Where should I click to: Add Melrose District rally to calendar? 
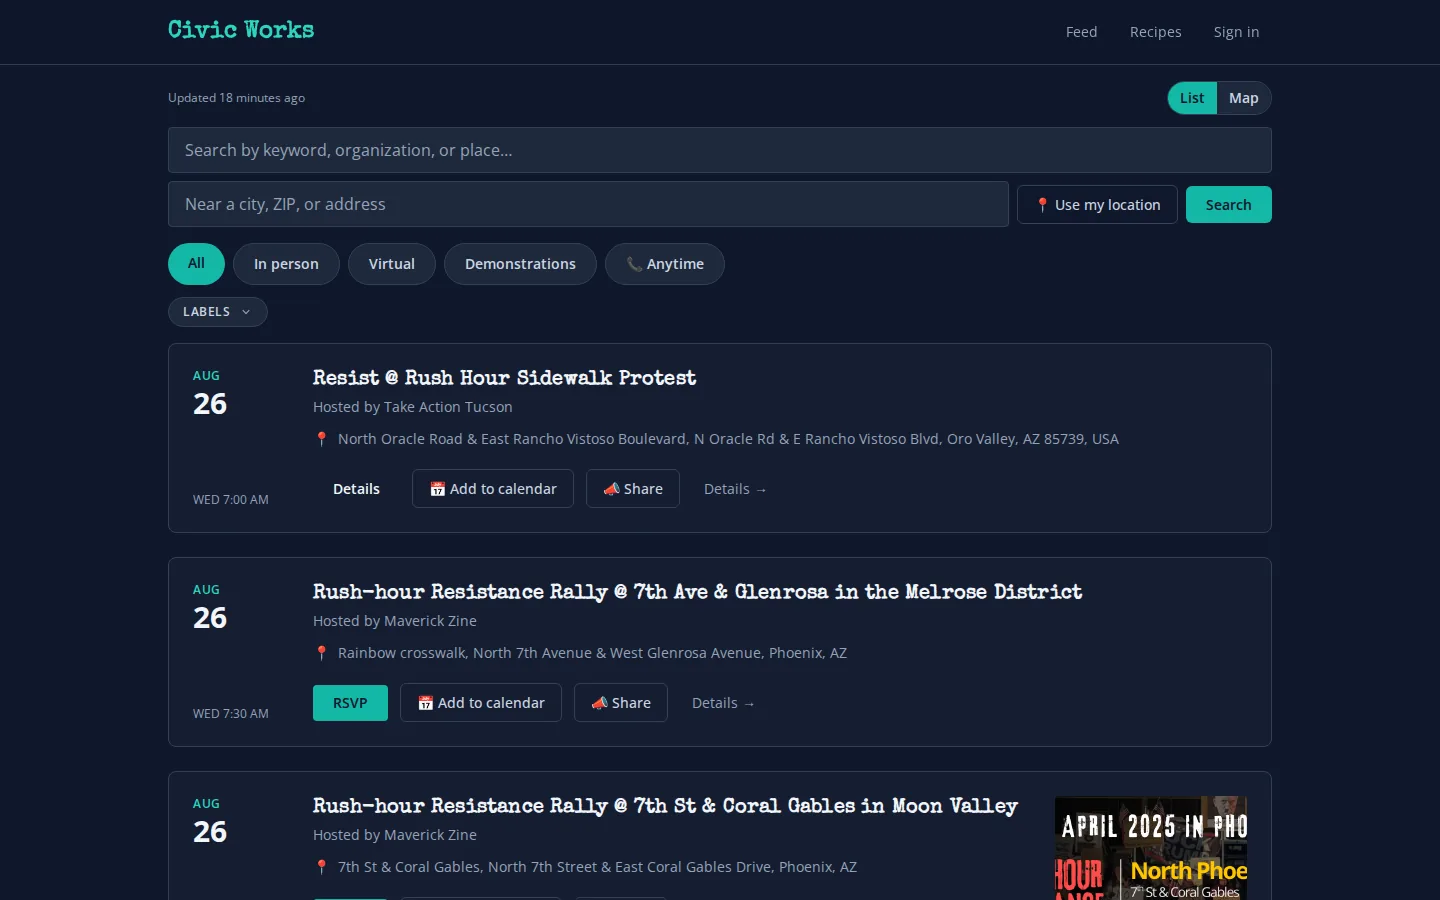(481, 703)
